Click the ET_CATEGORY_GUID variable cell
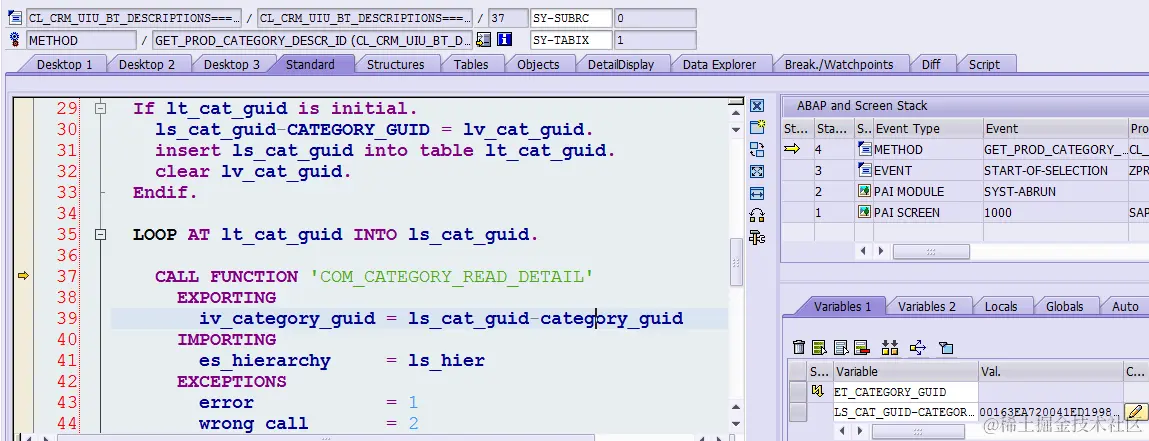 click(x=905, y=392)
